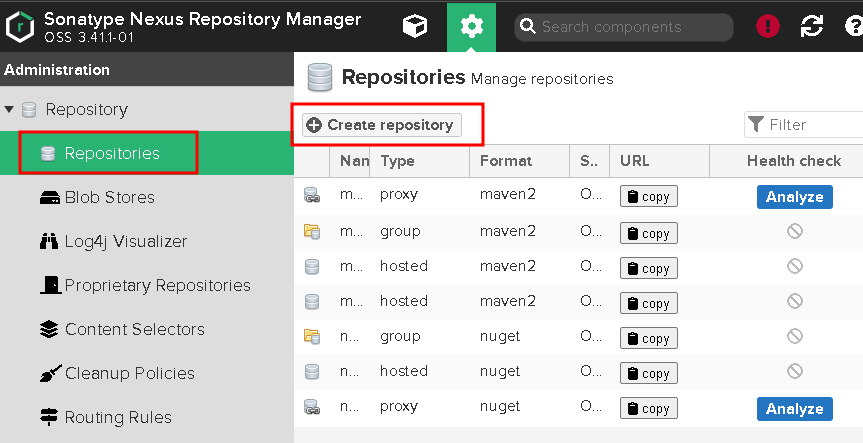This screenshot has width=863, height=443.
Task: Click the Routing Rules signpost icon
Action: (49, 417)
